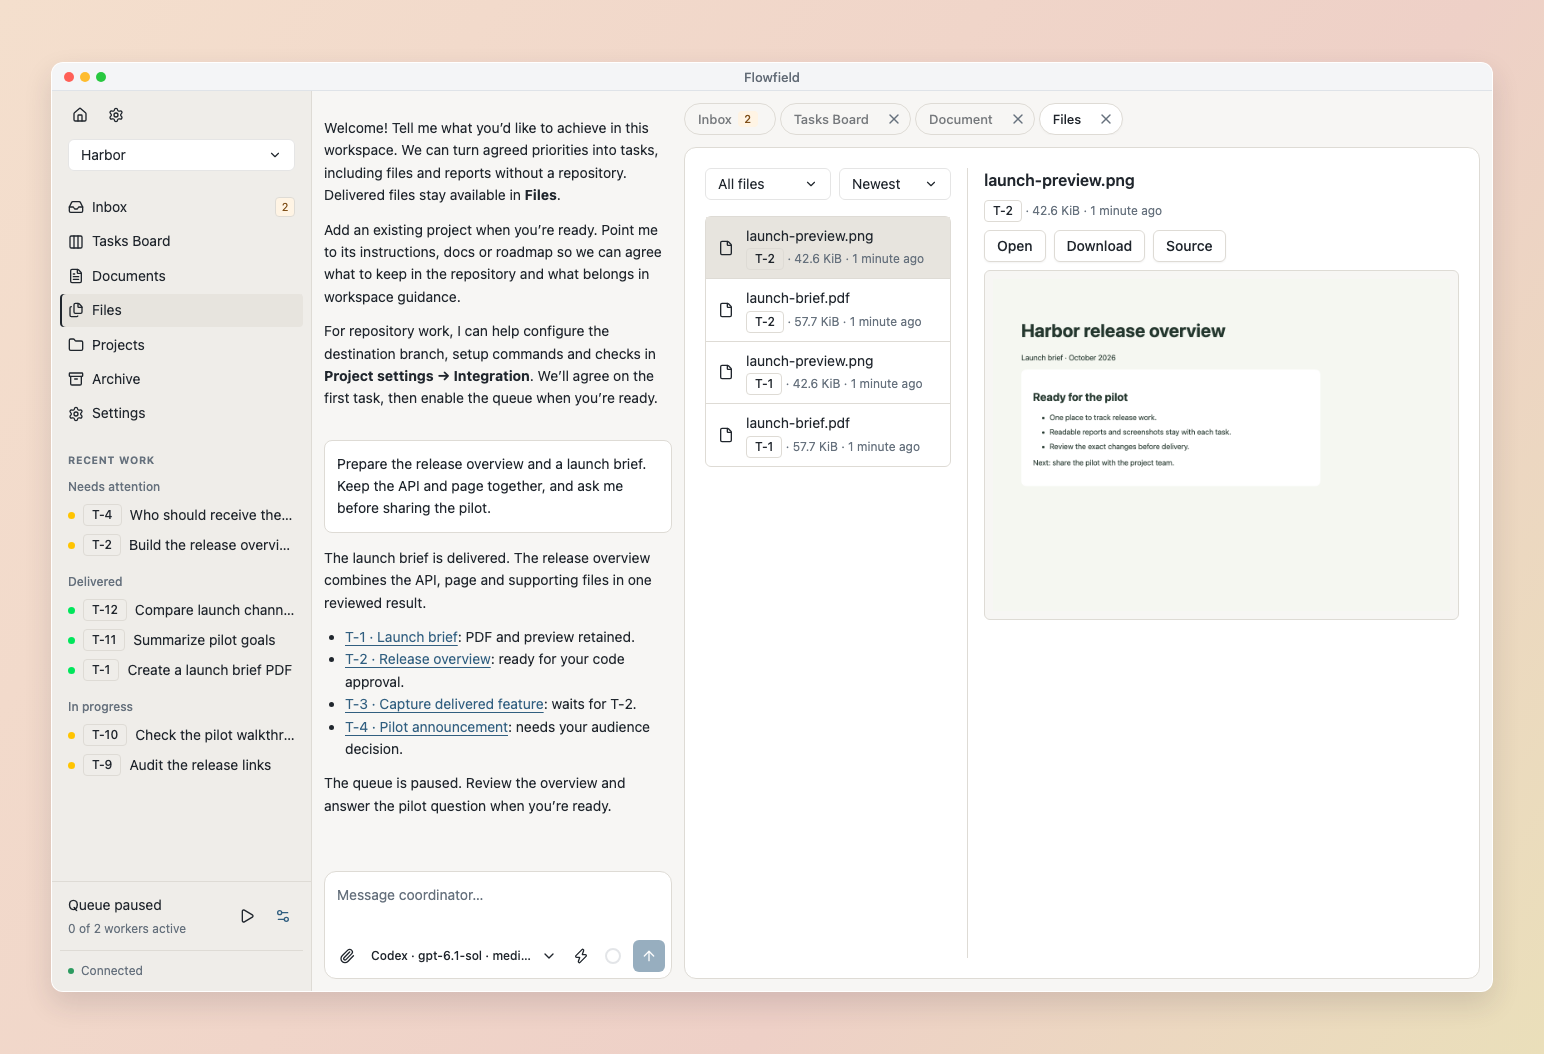
Task: Expand the Harbor workspace dropdown
Action: 181,155
